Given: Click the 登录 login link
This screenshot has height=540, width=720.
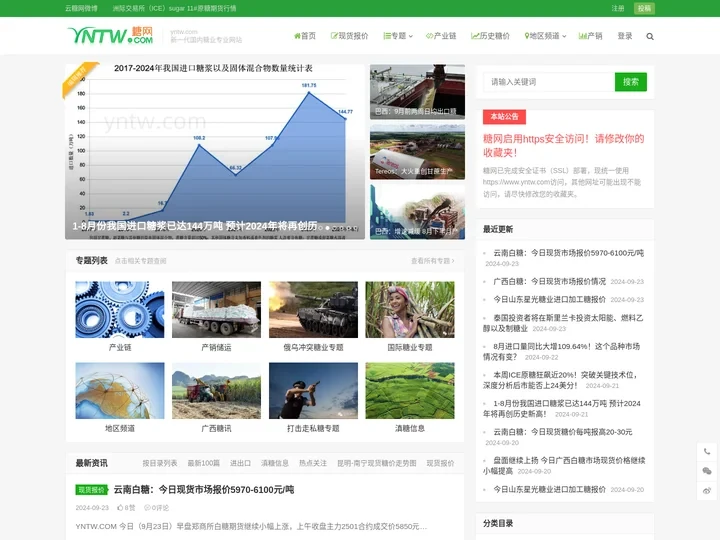Looking at the screenshot, I should [x=624, y=36].
